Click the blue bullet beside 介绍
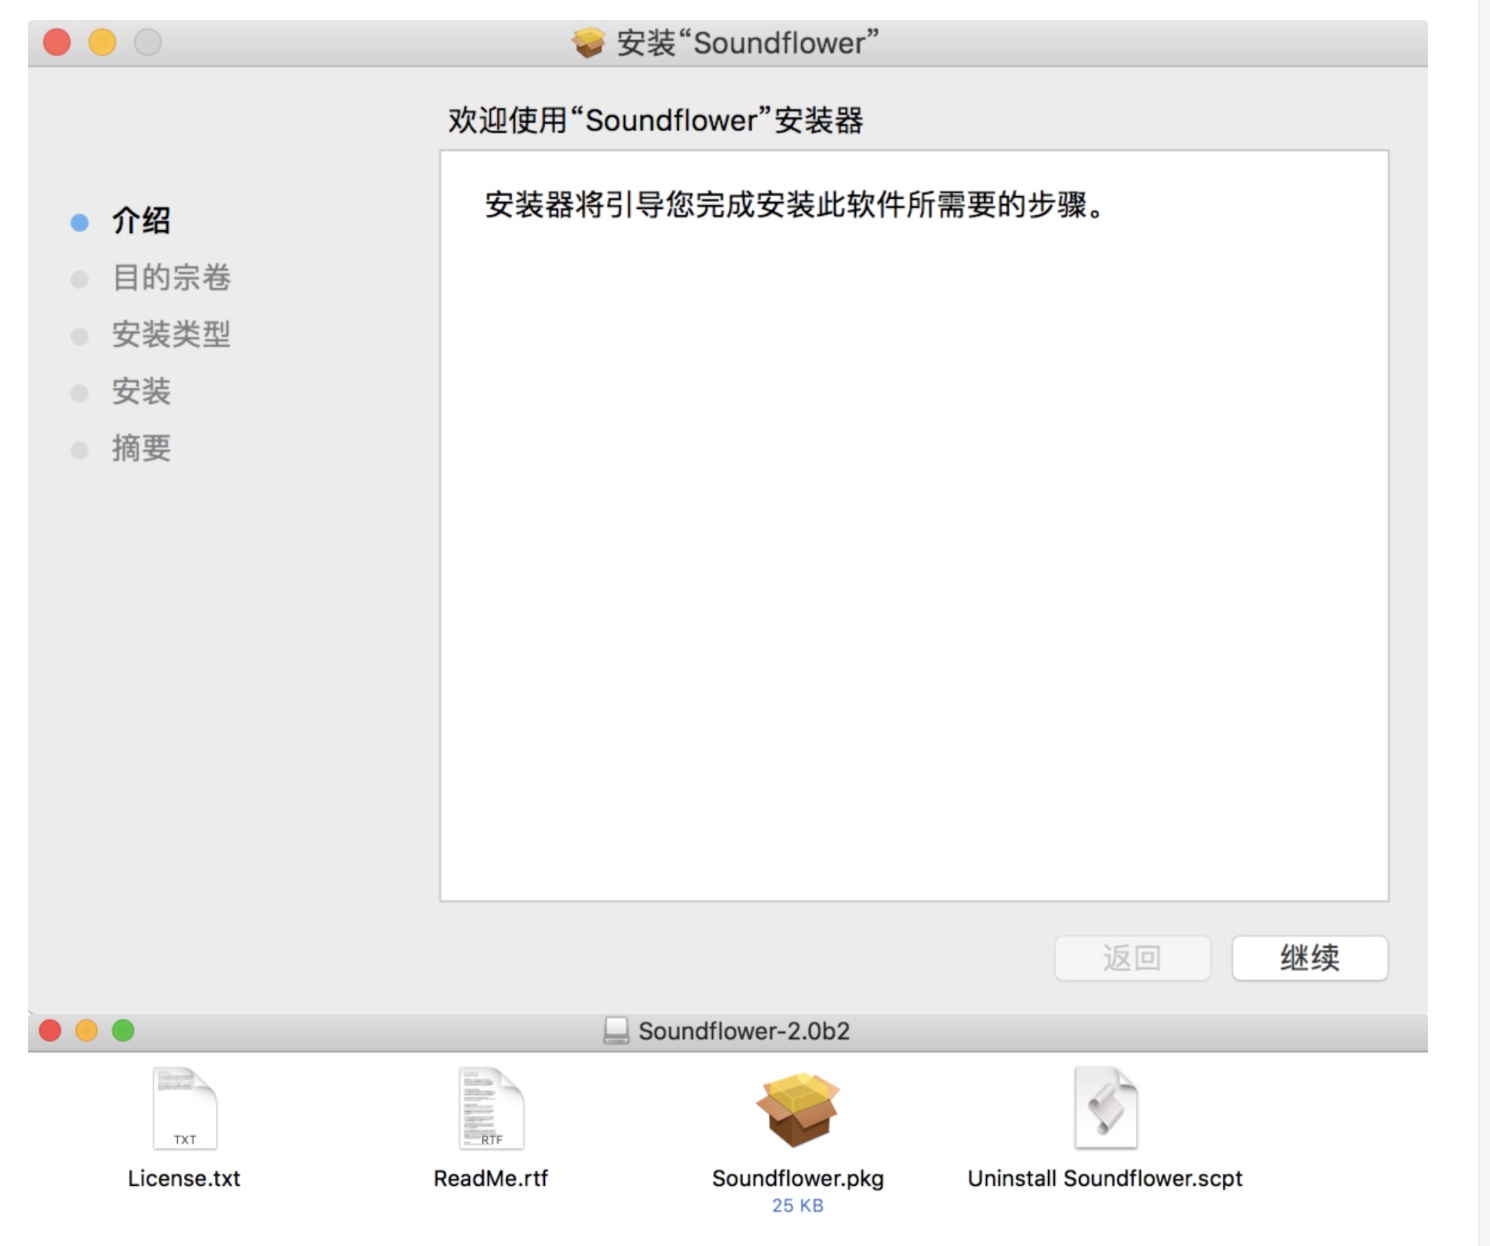Screen dimensions: 1490x1246 [x=80, y=222]
